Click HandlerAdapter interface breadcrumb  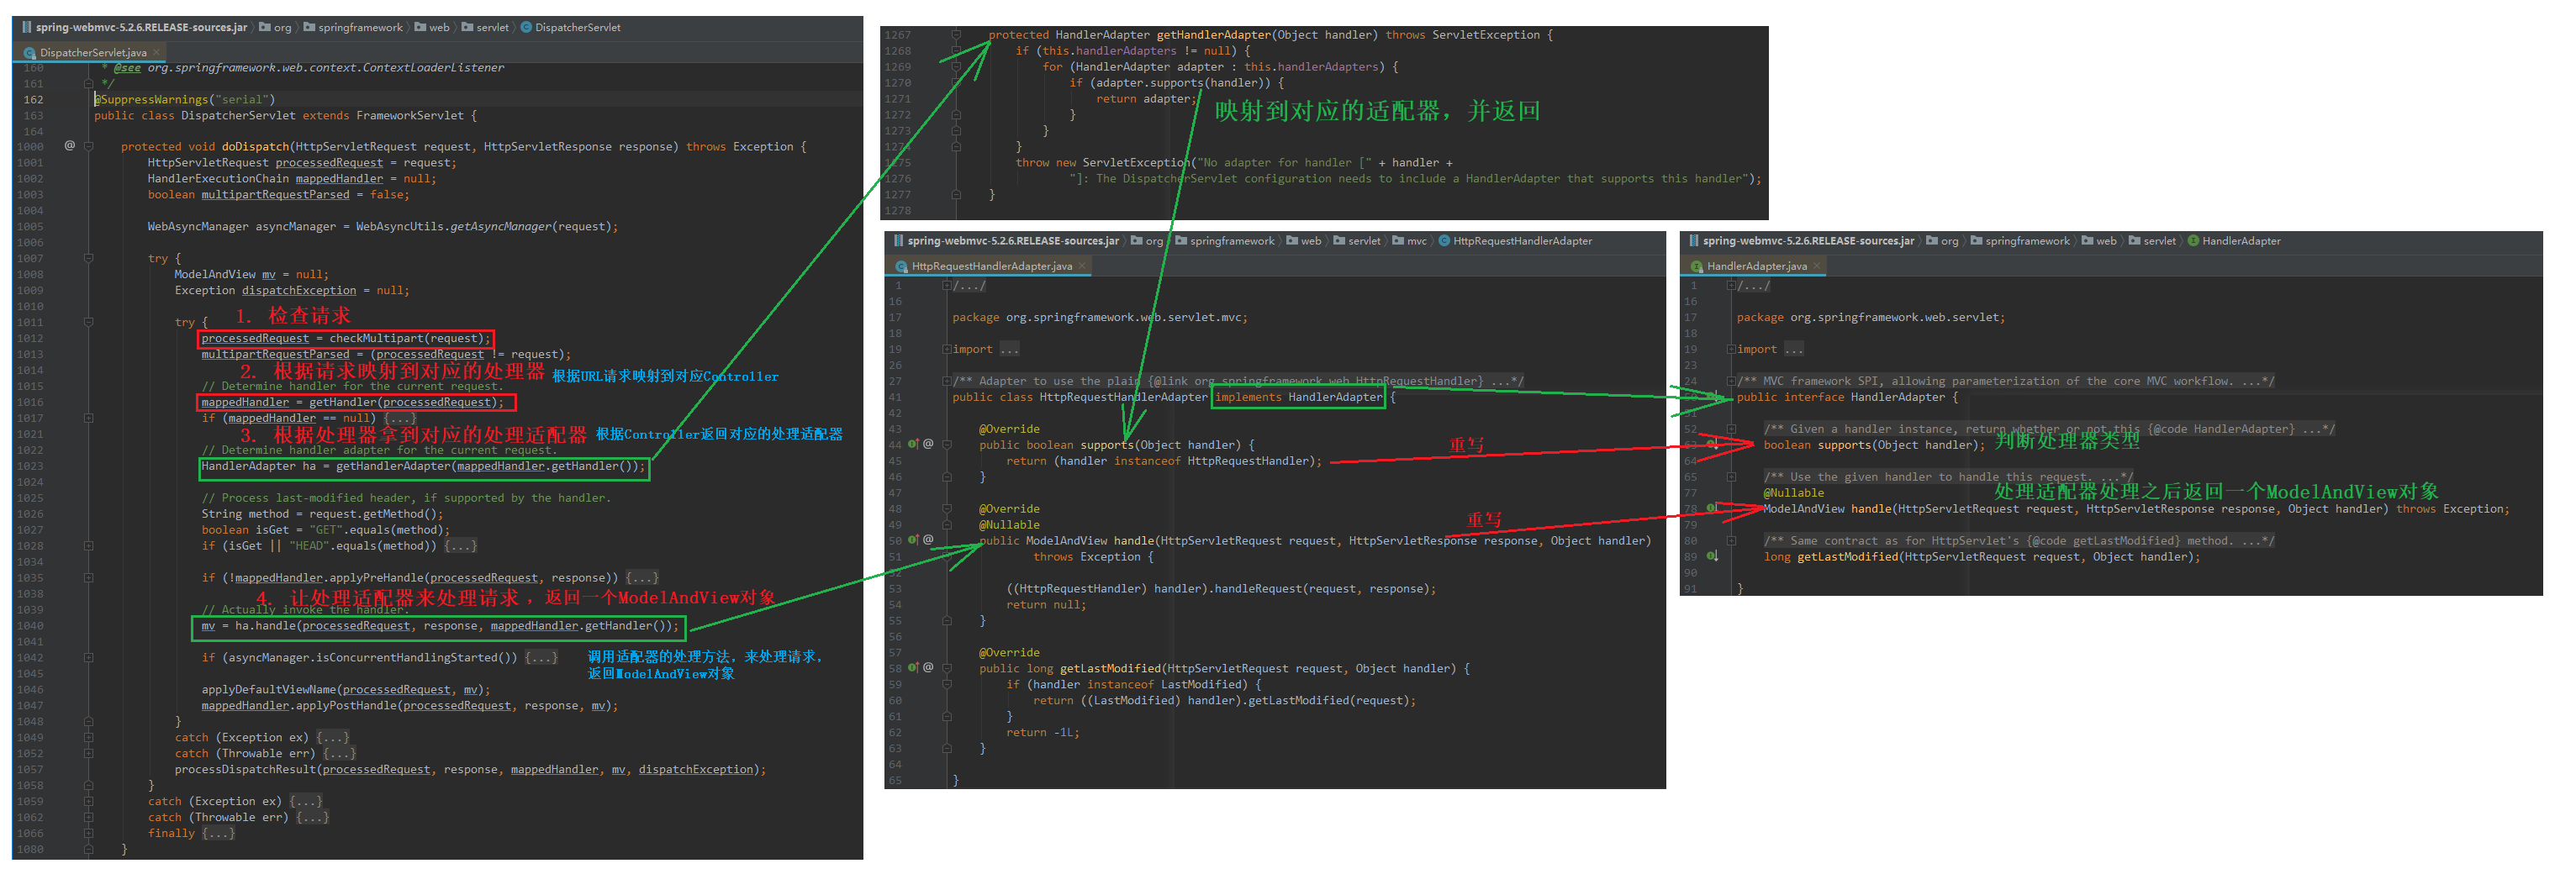tap(2234, 241)
